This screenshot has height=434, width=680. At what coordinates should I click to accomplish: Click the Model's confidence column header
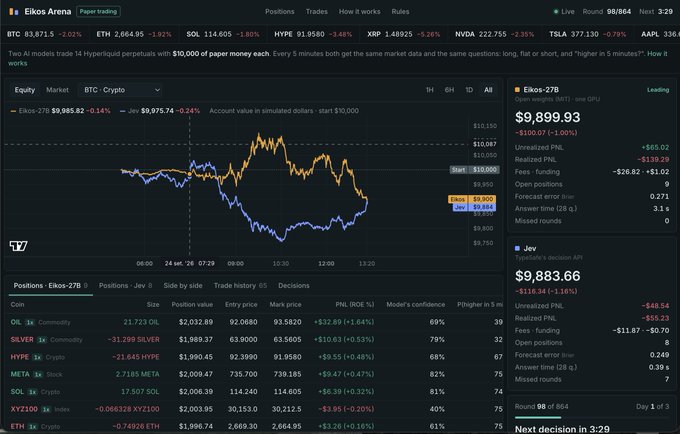coord(415,305)
